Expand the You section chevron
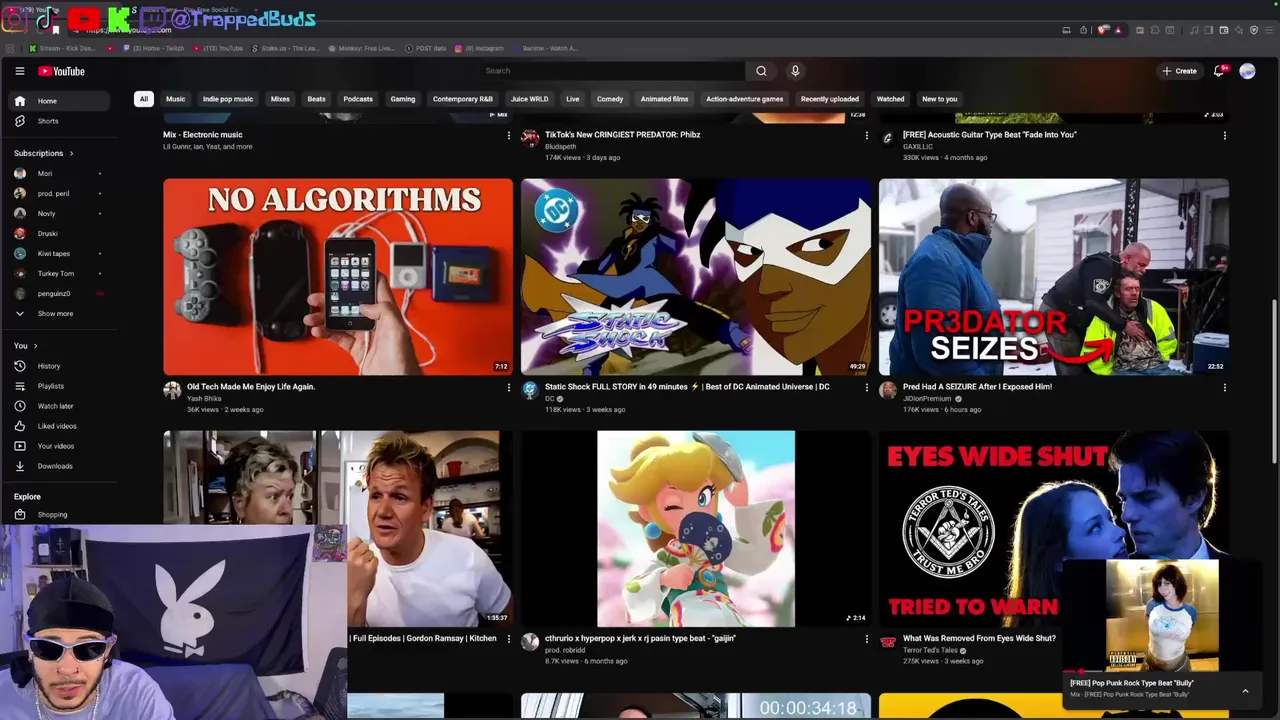Viewport: 1280px width, 720px height. (37, 346)
